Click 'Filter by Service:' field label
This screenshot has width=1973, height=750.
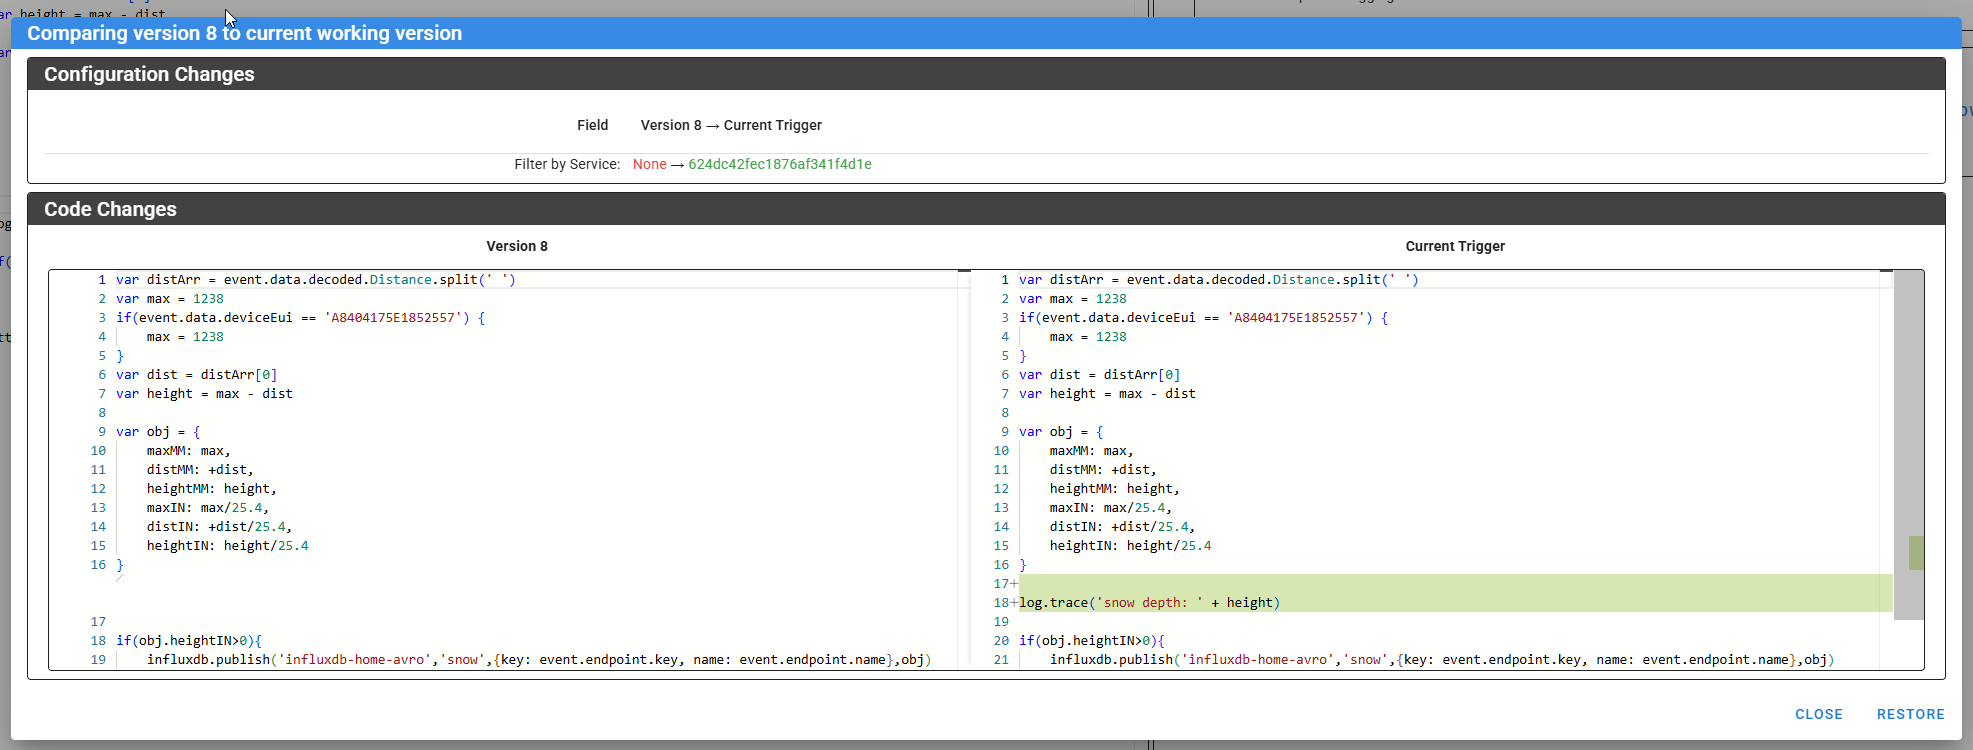coord(567,164)
